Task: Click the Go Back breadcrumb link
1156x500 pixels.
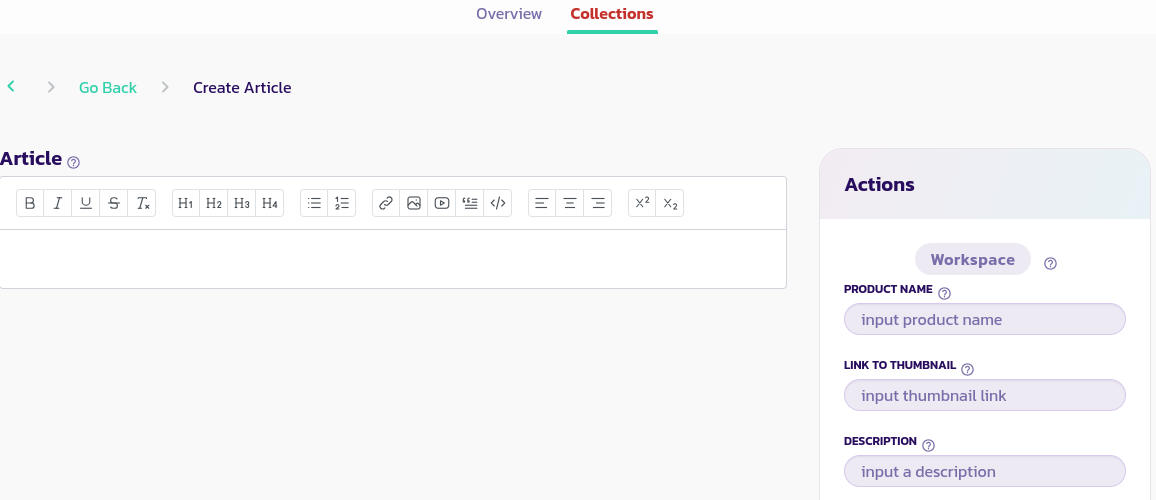Action: pos(108,88)
